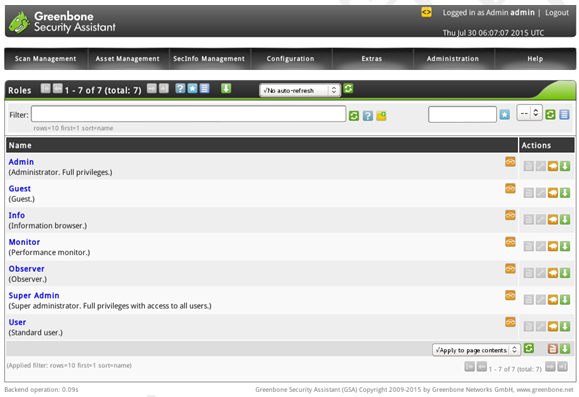579x397 pixels.
Task: Open the User role link
Action: coord(17,322)
